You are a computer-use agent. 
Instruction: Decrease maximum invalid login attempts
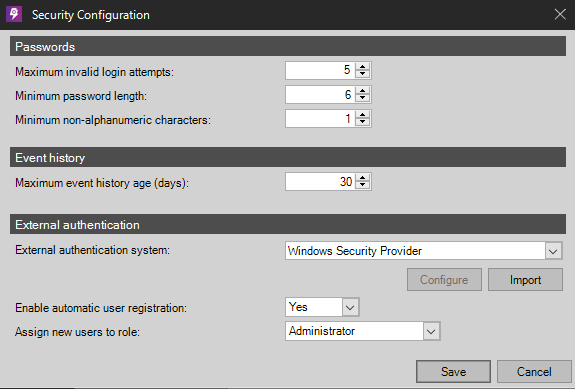point(363,74)
